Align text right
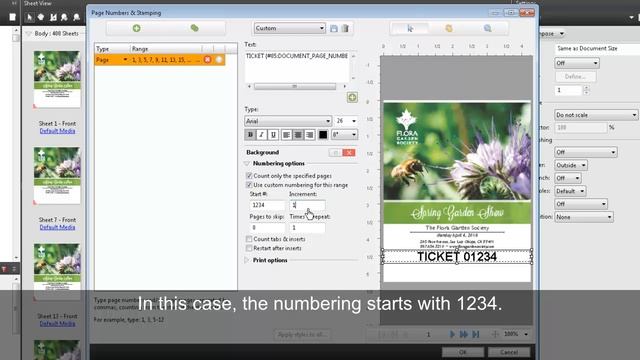This screenshot has height=360, width=640. click(x=309, y=134)
